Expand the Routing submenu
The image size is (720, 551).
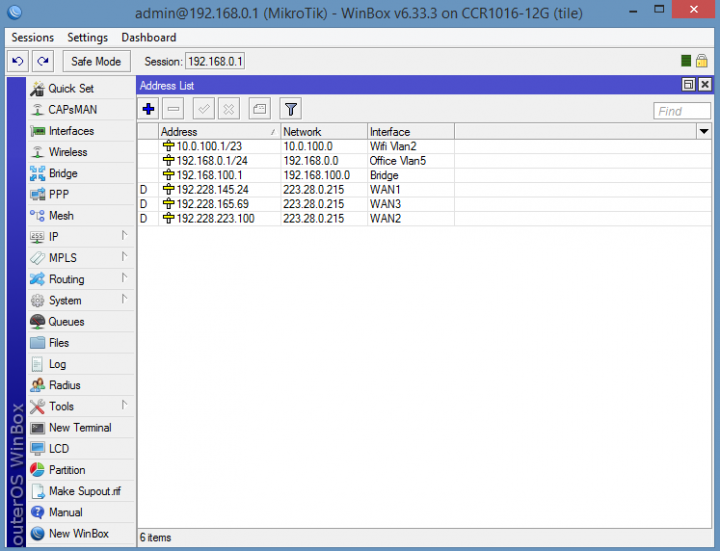point(81,279)
